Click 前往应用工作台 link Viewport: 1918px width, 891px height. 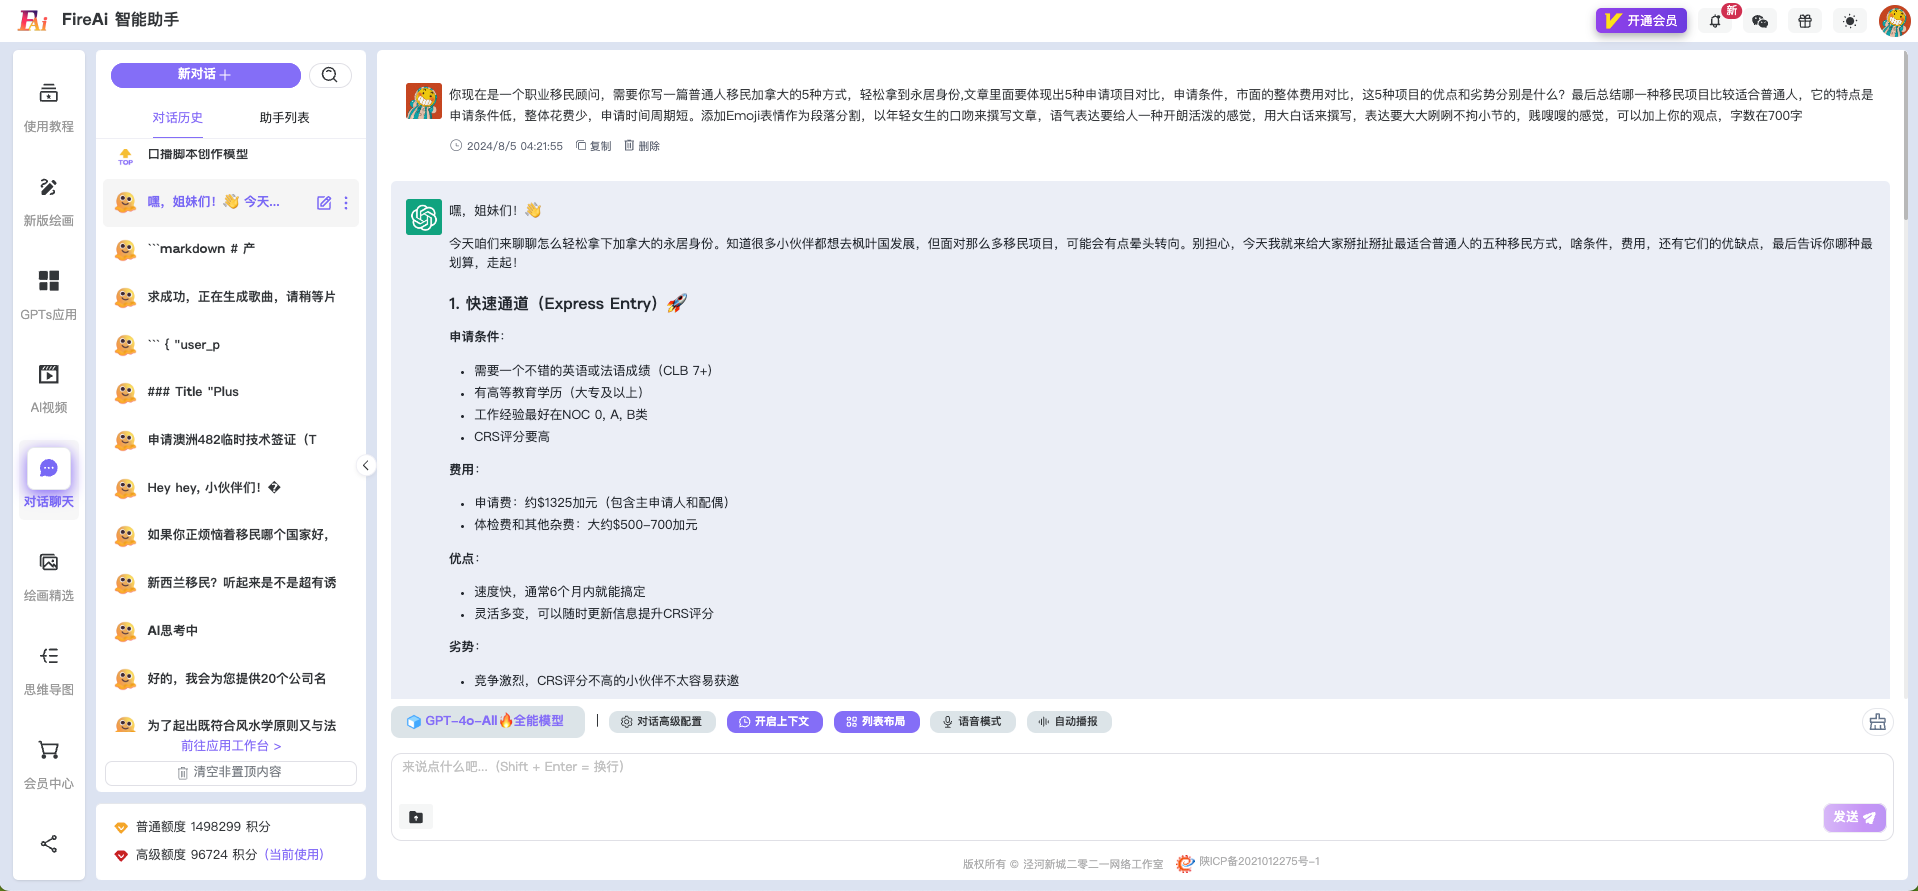231,746
